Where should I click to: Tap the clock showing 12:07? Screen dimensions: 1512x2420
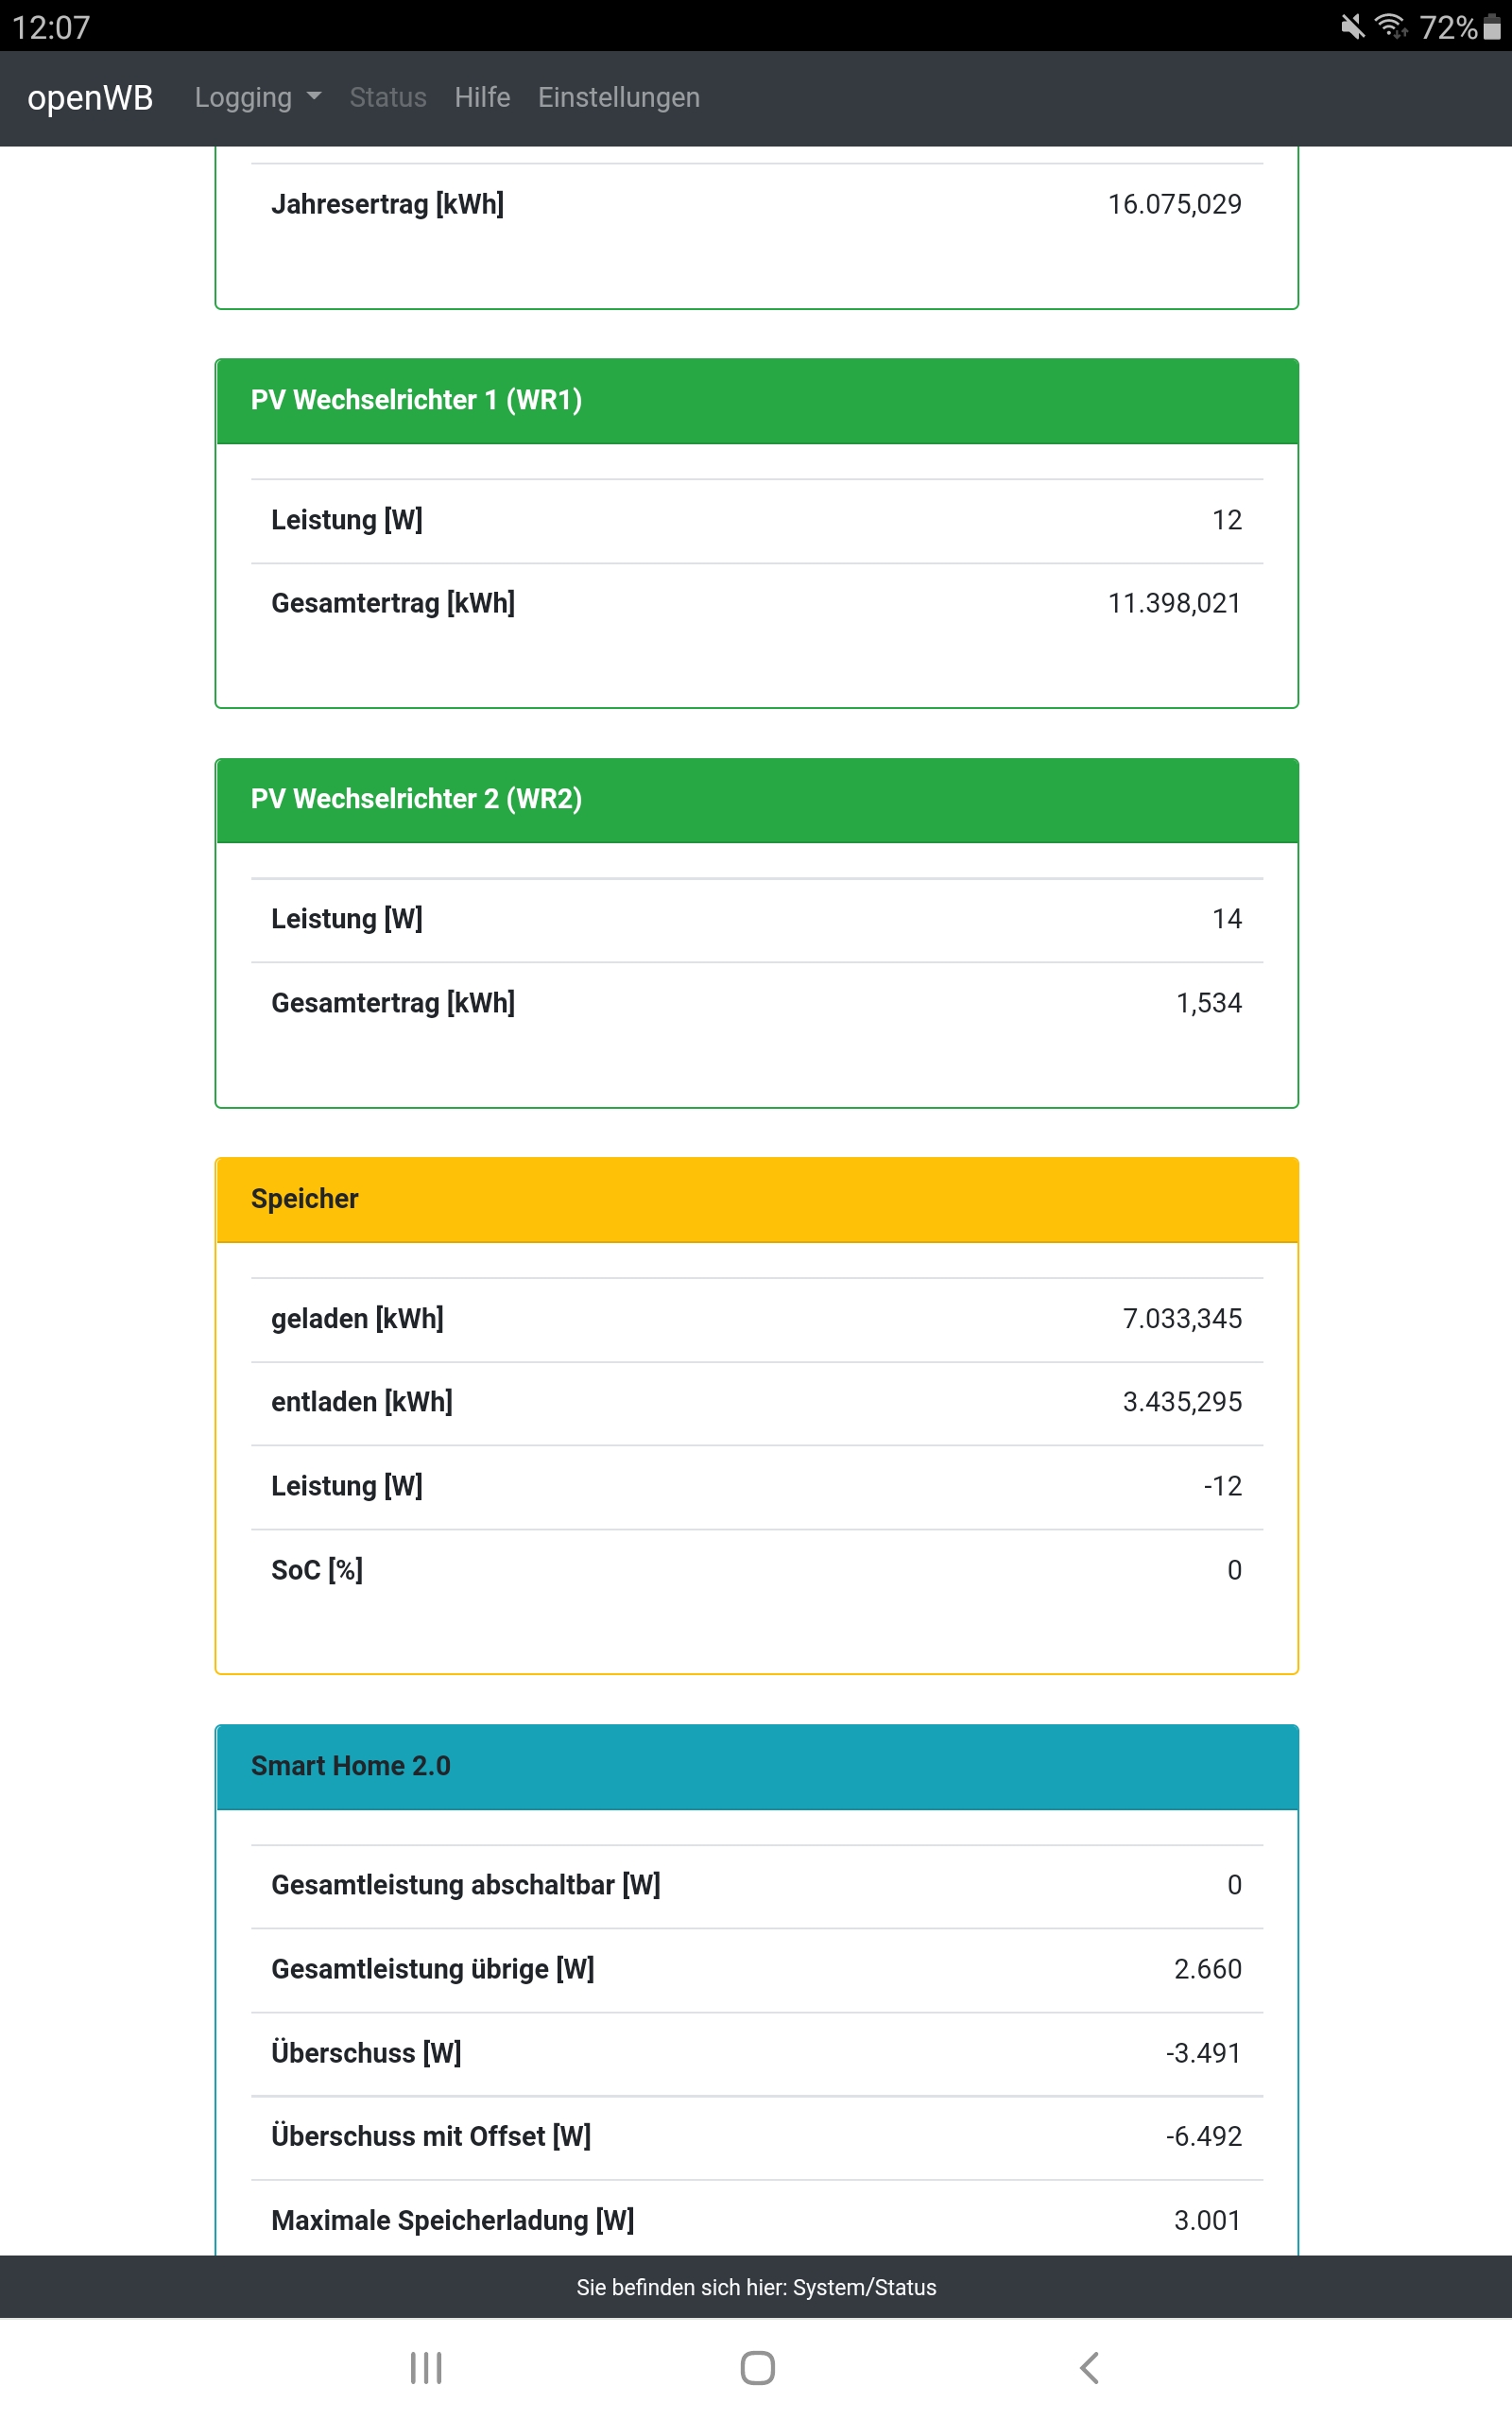(x=51, y=27)
